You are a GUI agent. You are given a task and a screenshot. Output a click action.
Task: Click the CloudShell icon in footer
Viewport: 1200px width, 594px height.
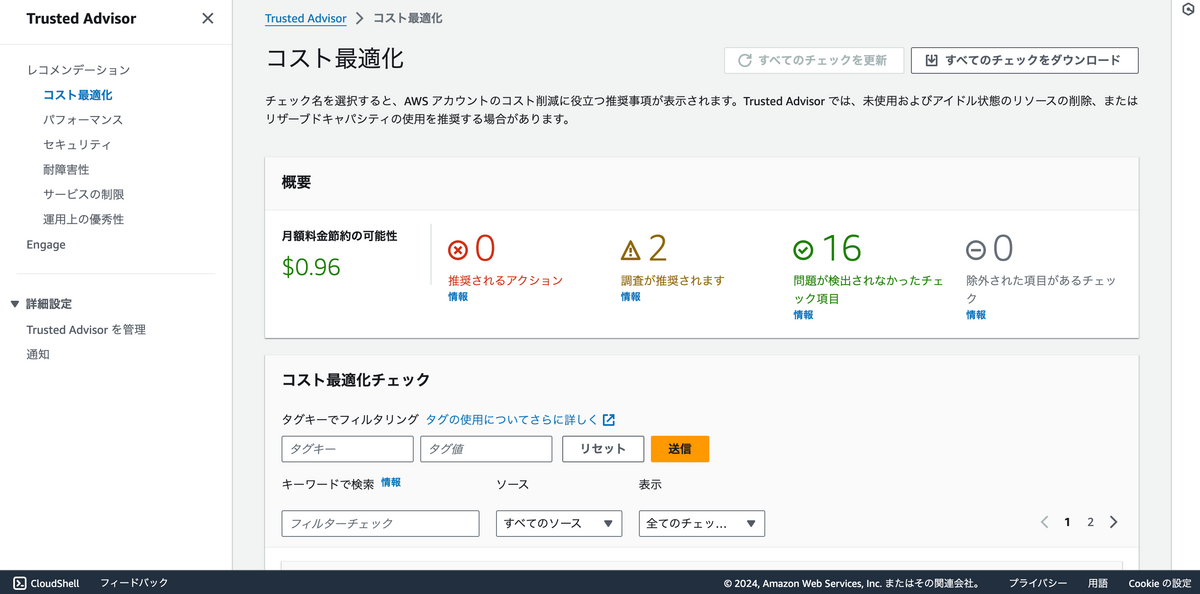19,583
